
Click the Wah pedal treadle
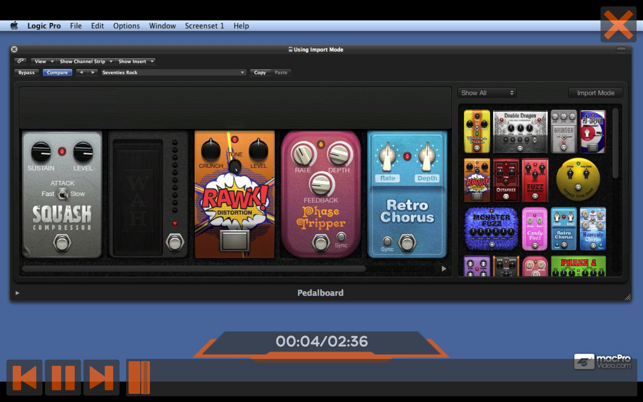[138, 197]
